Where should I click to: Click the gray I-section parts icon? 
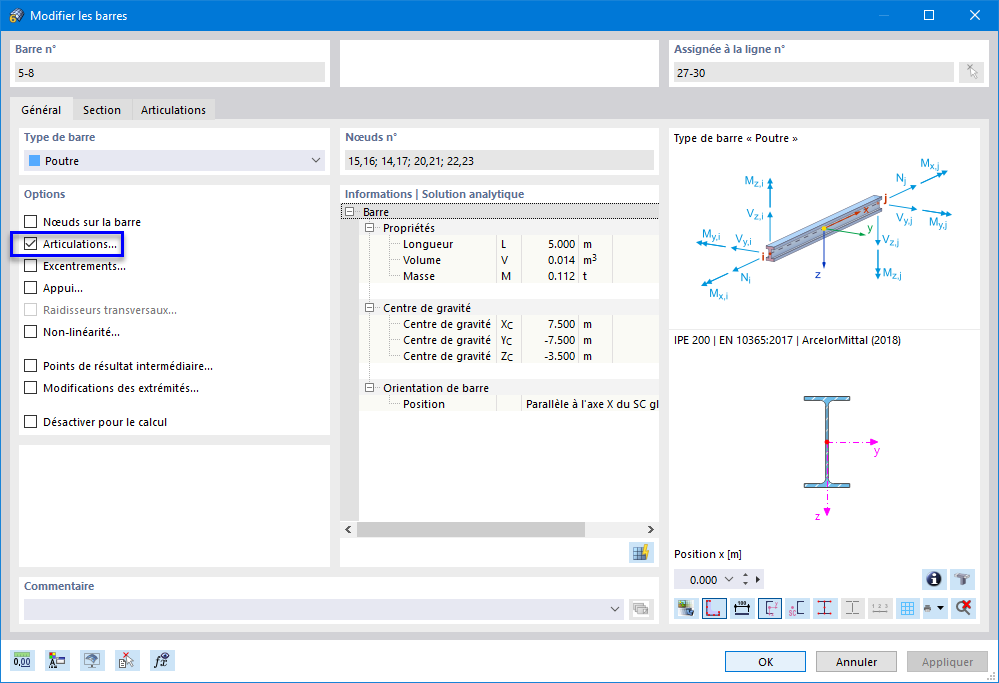(852, 608)
